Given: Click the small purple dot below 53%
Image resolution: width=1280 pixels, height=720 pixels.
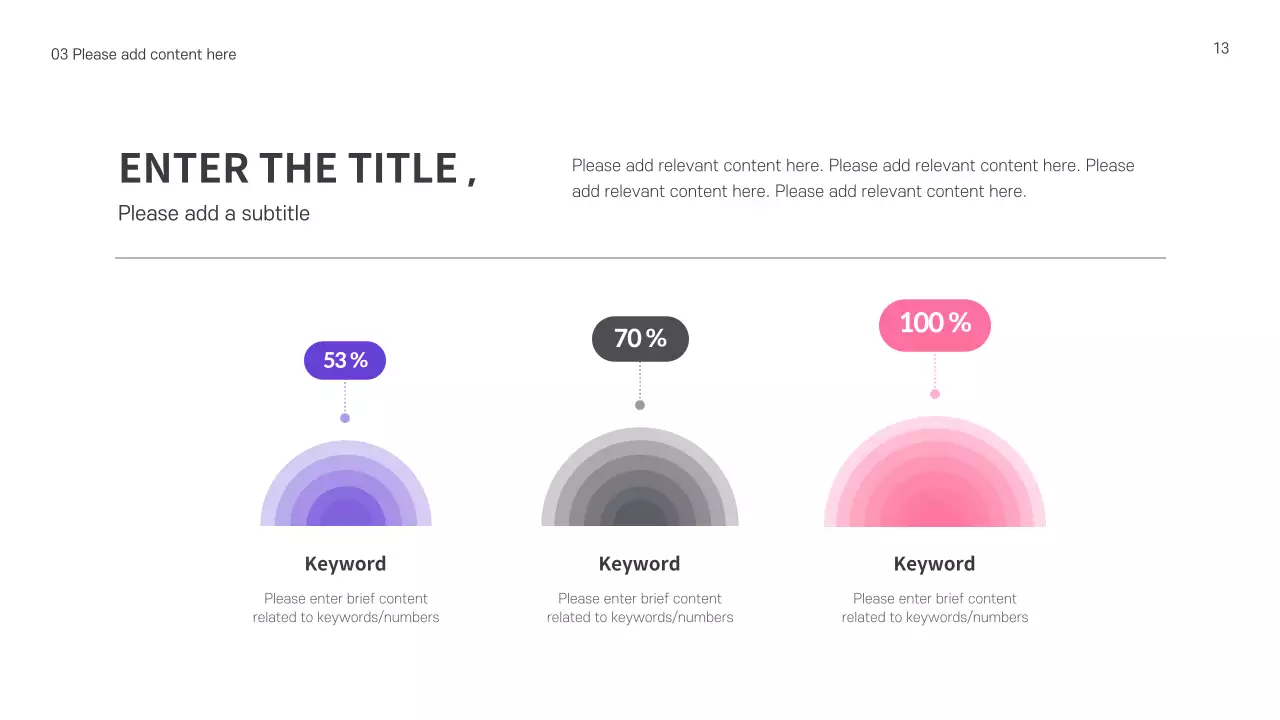Looking at the screenshot, I should click(x=345, y=418).
